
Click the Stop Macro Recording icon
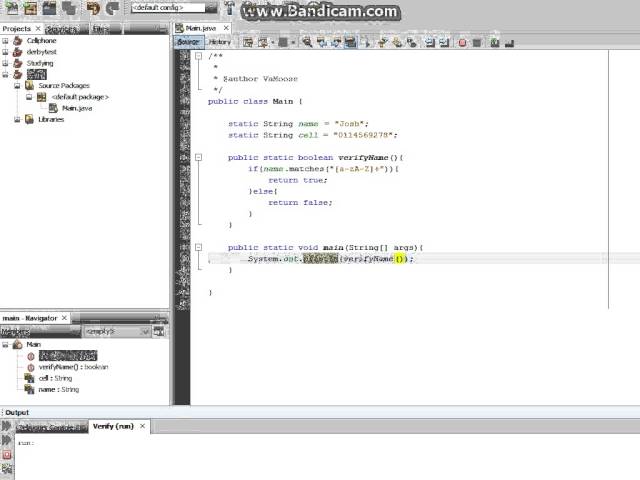[476, 42]
